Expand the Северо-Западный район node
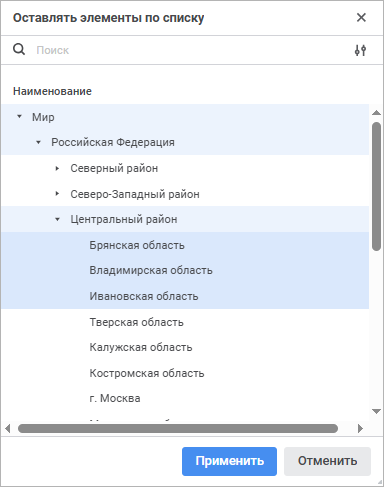The height and width of the screenshot is (487, 384). click(x=57, y=193)
